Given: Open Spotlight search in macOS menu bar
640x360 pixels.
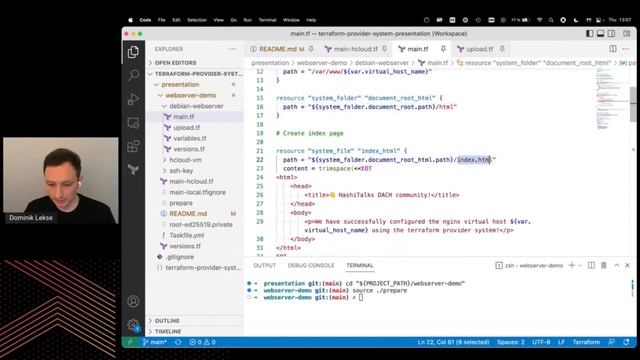Looking at the screenshot, I should pyautogui.click(x=551, y=20).
